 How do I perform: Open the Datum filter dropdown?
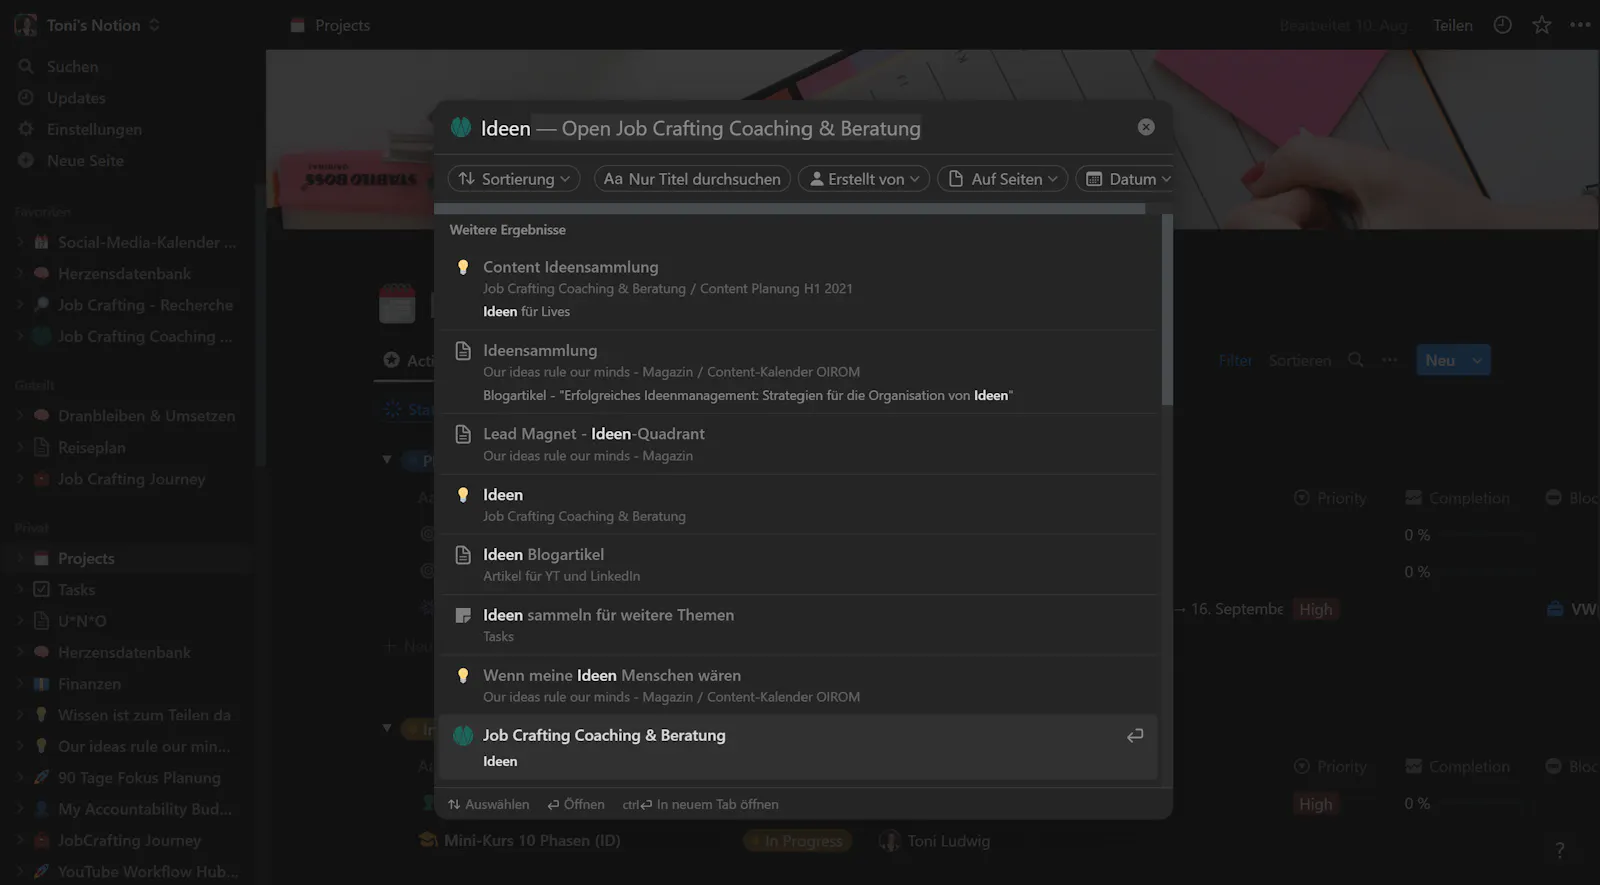click(1127, 179)
